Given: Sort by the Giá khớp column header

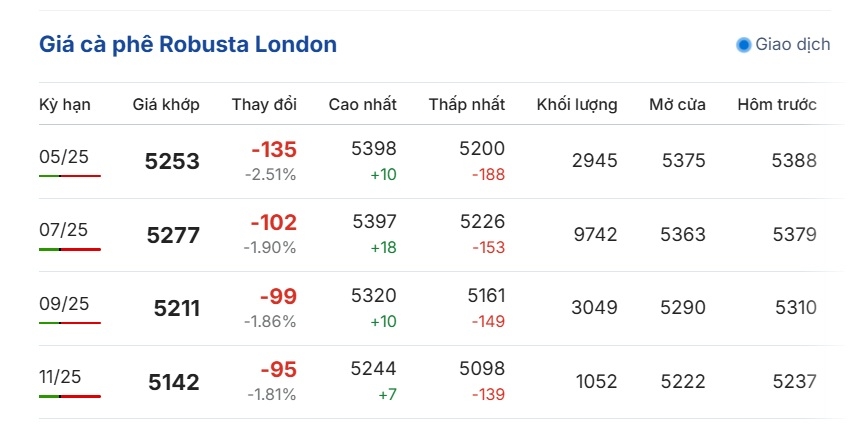Looking at the screenshot, I should pos(166,105).
